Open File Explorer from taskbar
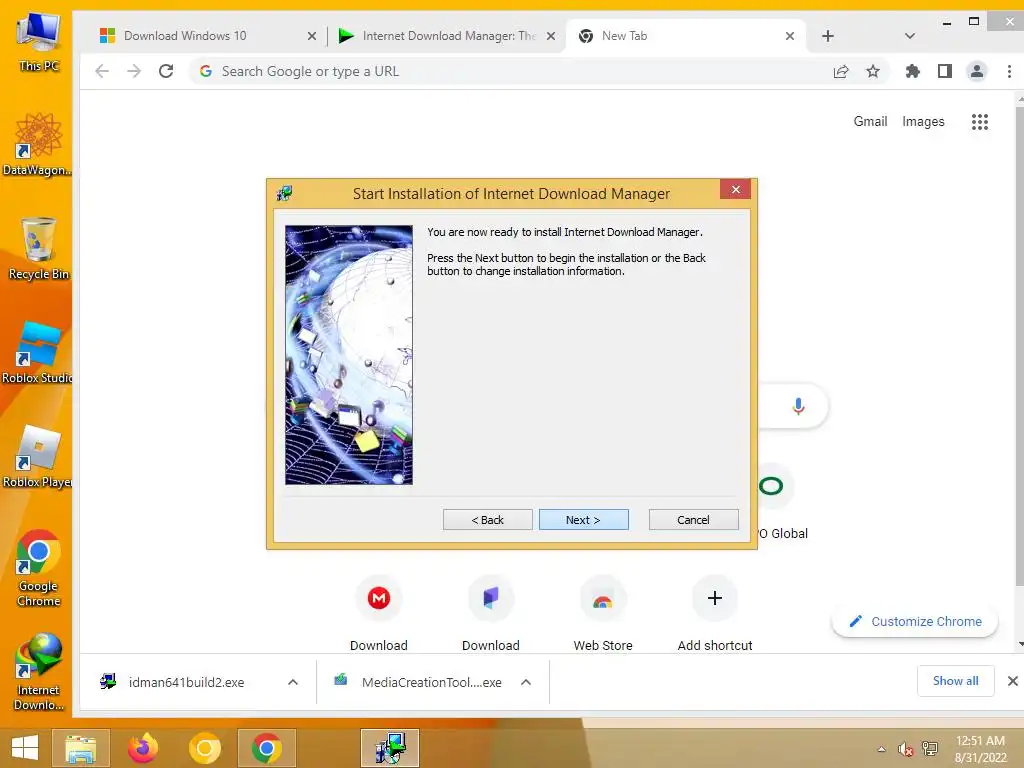 point(80,748)
